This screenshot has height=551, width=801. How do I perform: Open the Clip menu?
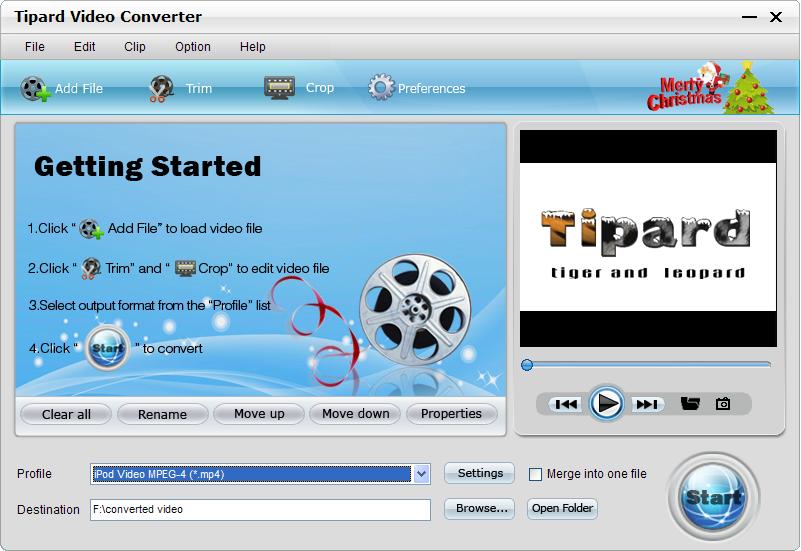click(x=135, y=47)
